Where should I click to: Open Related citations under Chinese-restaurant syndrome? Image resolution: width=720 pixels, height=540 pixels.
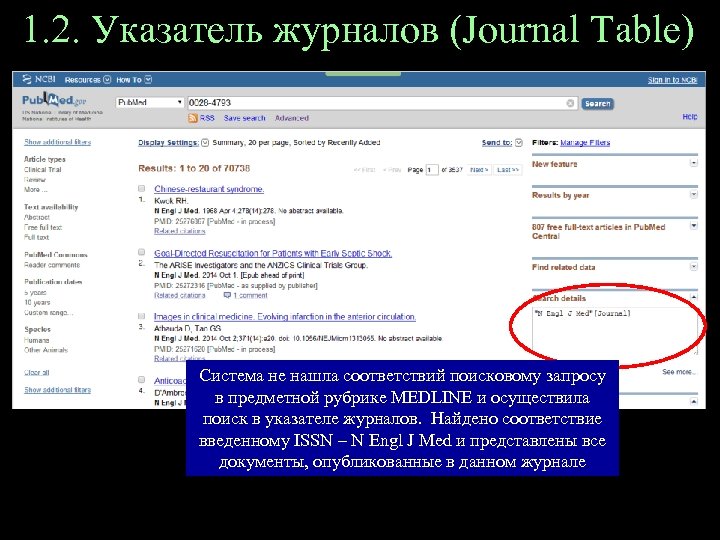pos(180,231)
